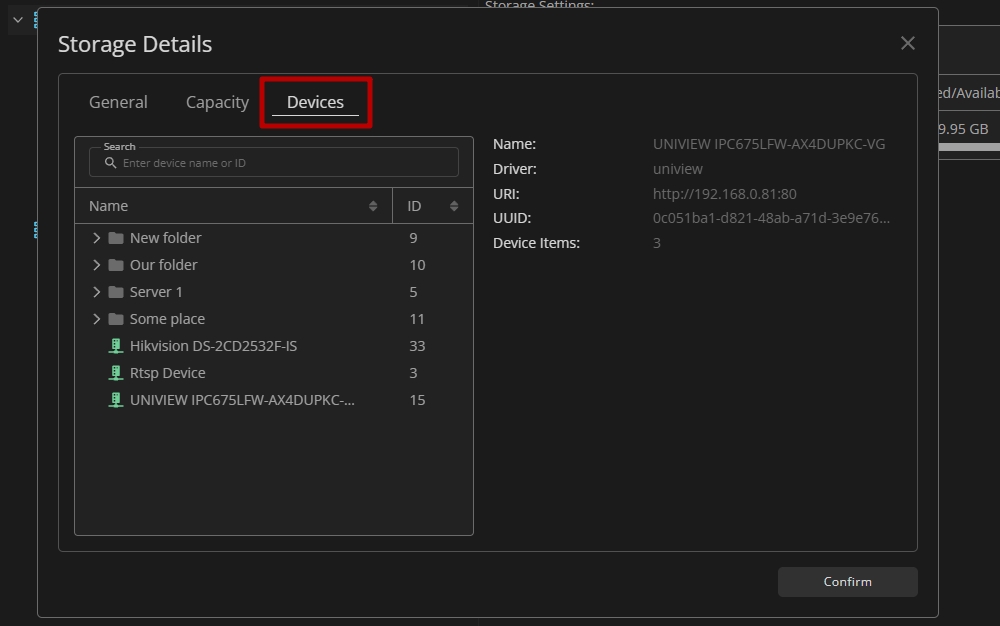
Task: Click ID value 15 for UNIVIEW
Action: point(417,400)
